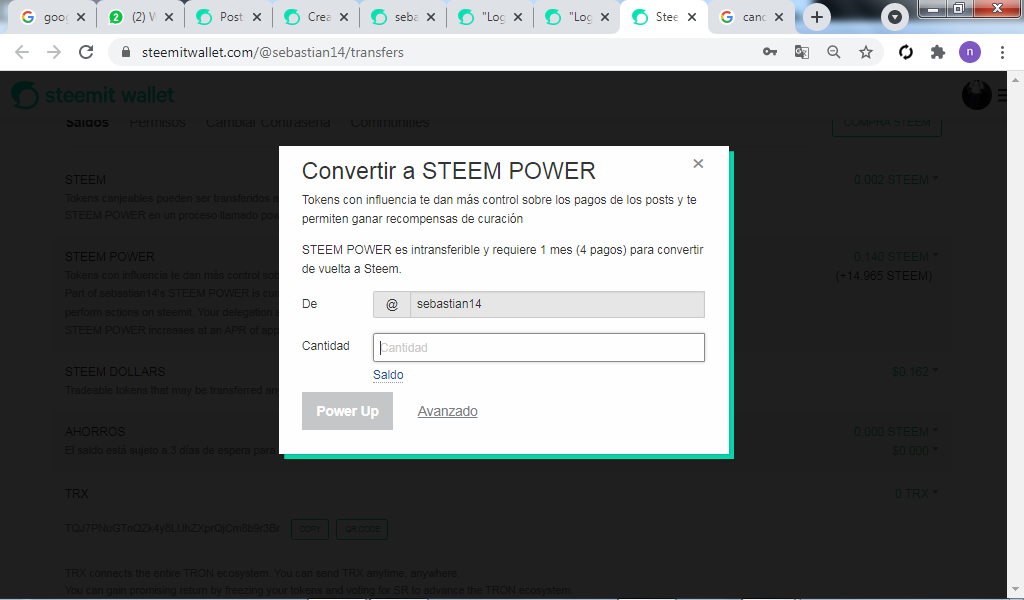Click the De field with sebastian14

pos(557,304)
